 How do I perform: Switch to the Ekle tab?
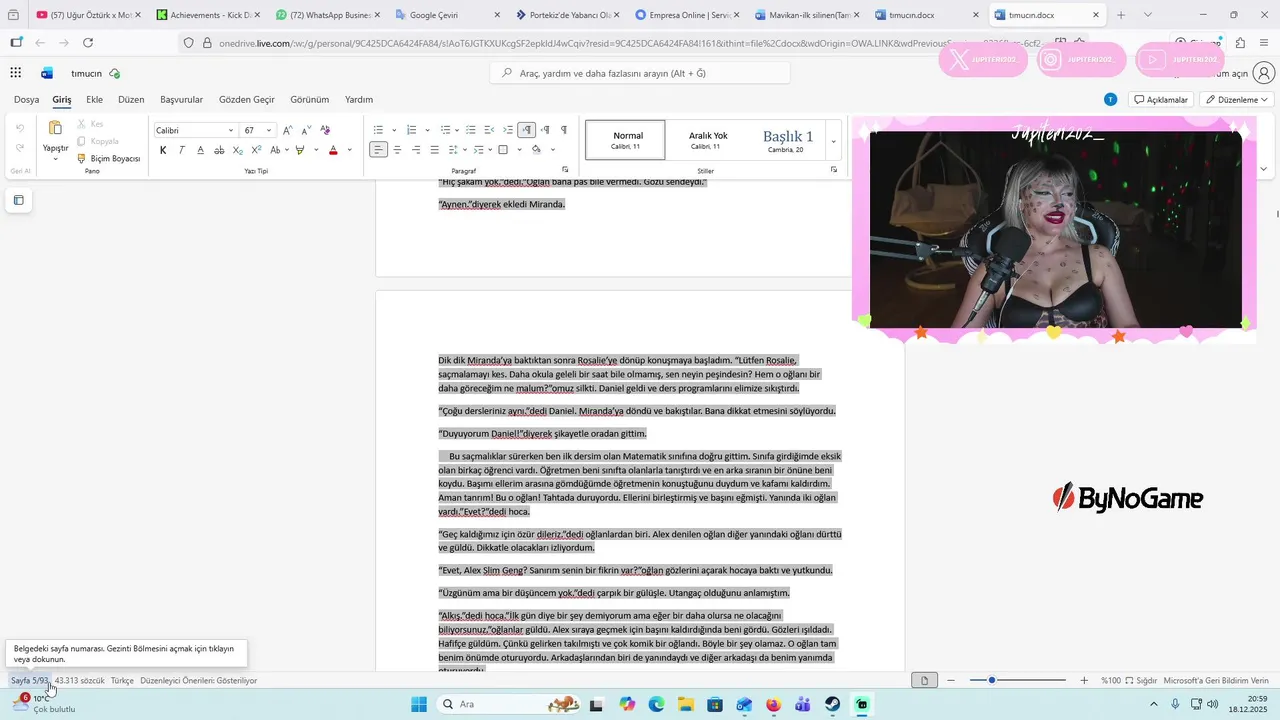pos(94,100)
